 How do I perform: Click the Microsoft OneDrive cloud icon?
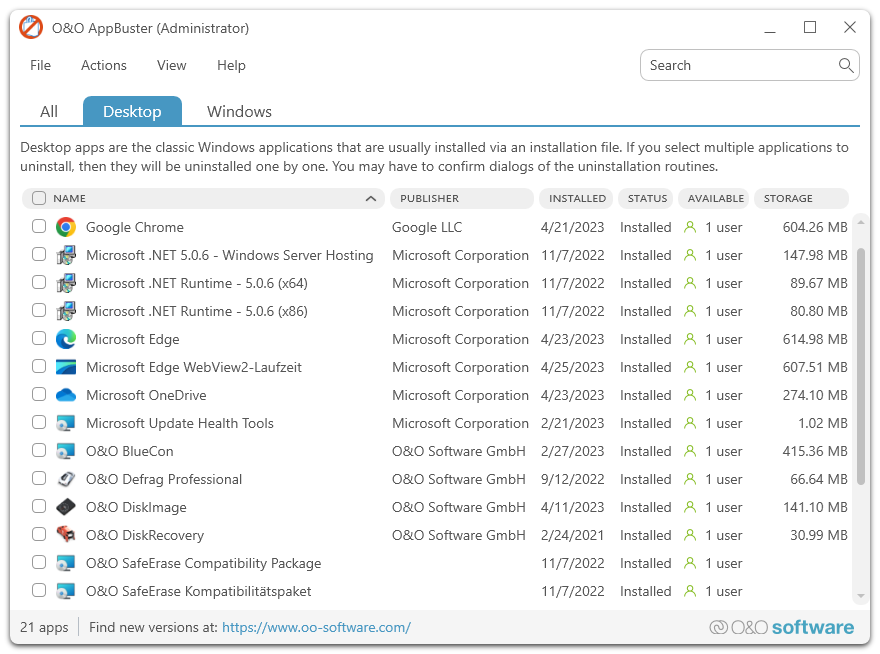click(x=66, y=396)
